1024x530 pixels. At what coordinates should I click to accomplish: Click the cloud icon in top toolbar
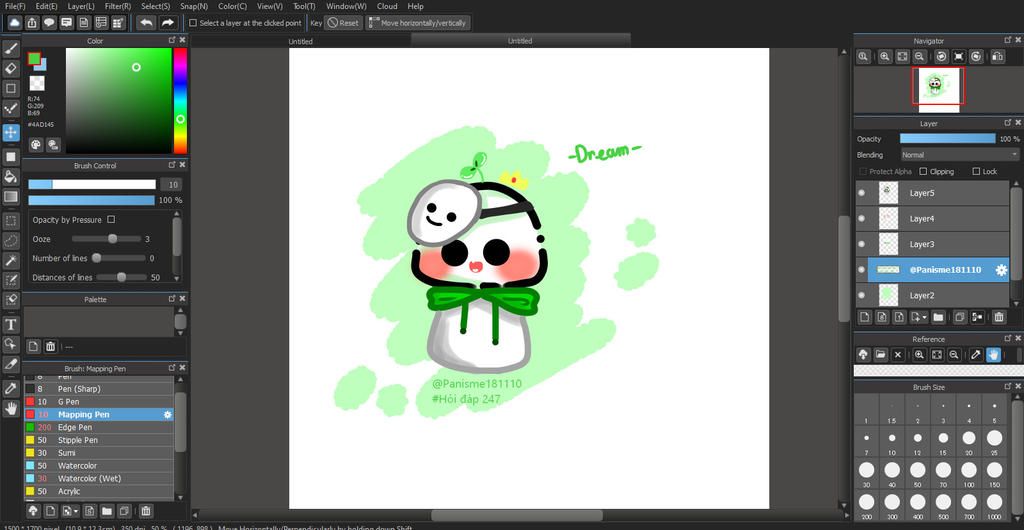[x=14, y=23]
